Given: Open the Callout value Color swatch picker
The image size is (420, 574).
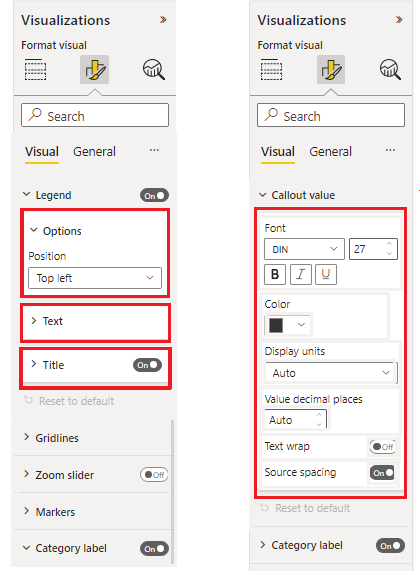Looking at the screenshot, I should coord(287,325).
